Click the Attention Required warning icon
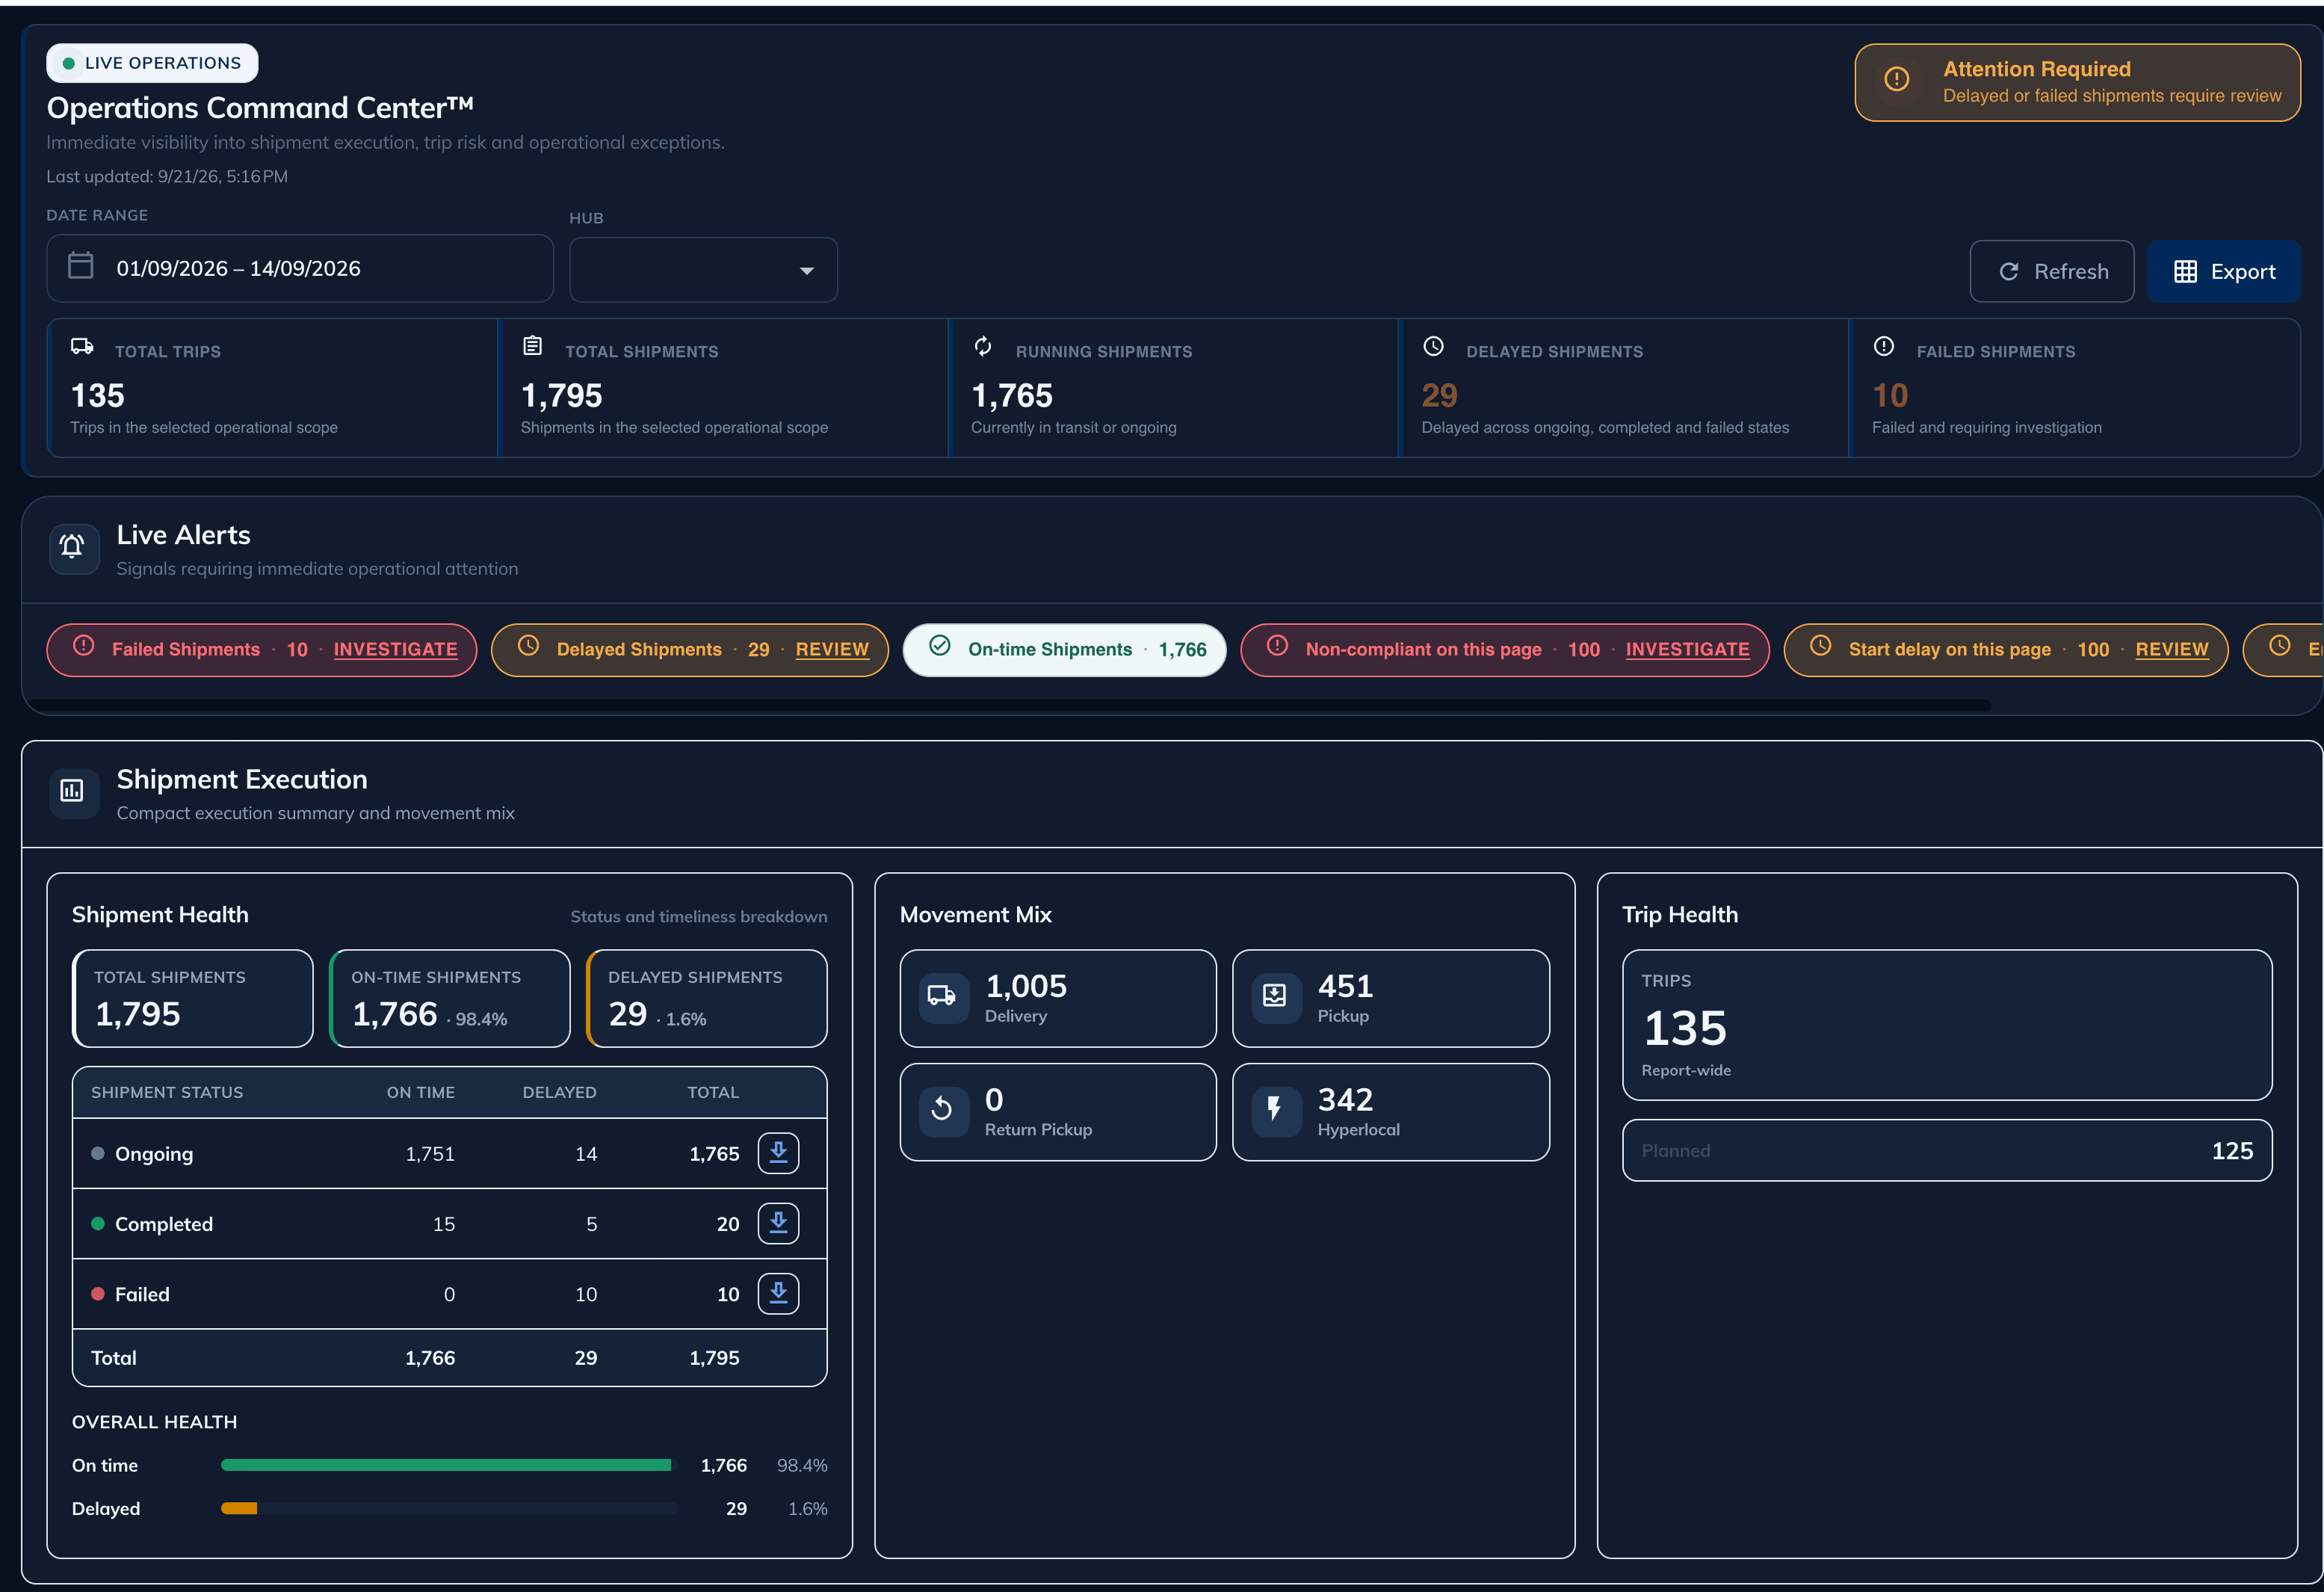The width and height of the screenshot is (2324, 1592). coord(1896,80)
